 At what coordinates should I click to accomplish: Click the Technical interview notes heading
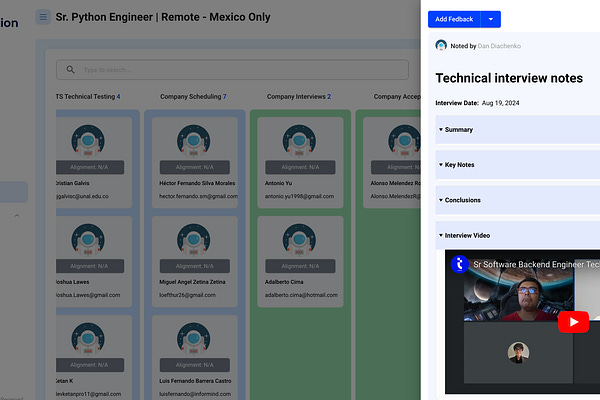click(509, 78)
